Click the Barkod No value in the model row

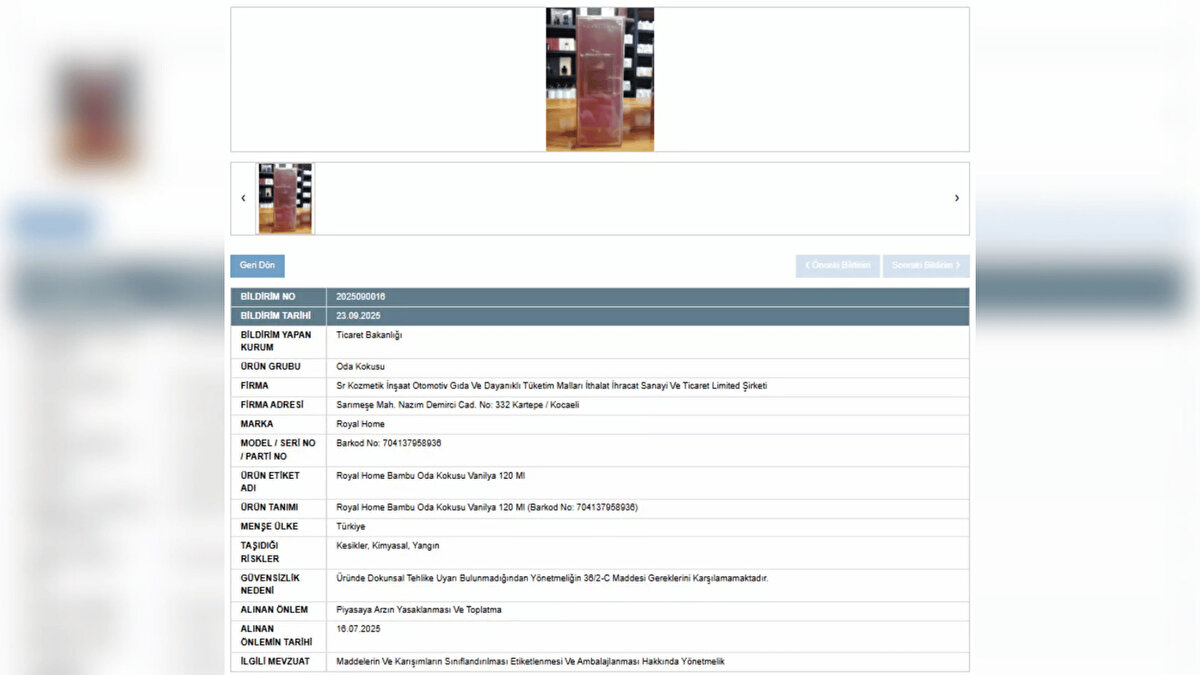click(x=389, y=443)
